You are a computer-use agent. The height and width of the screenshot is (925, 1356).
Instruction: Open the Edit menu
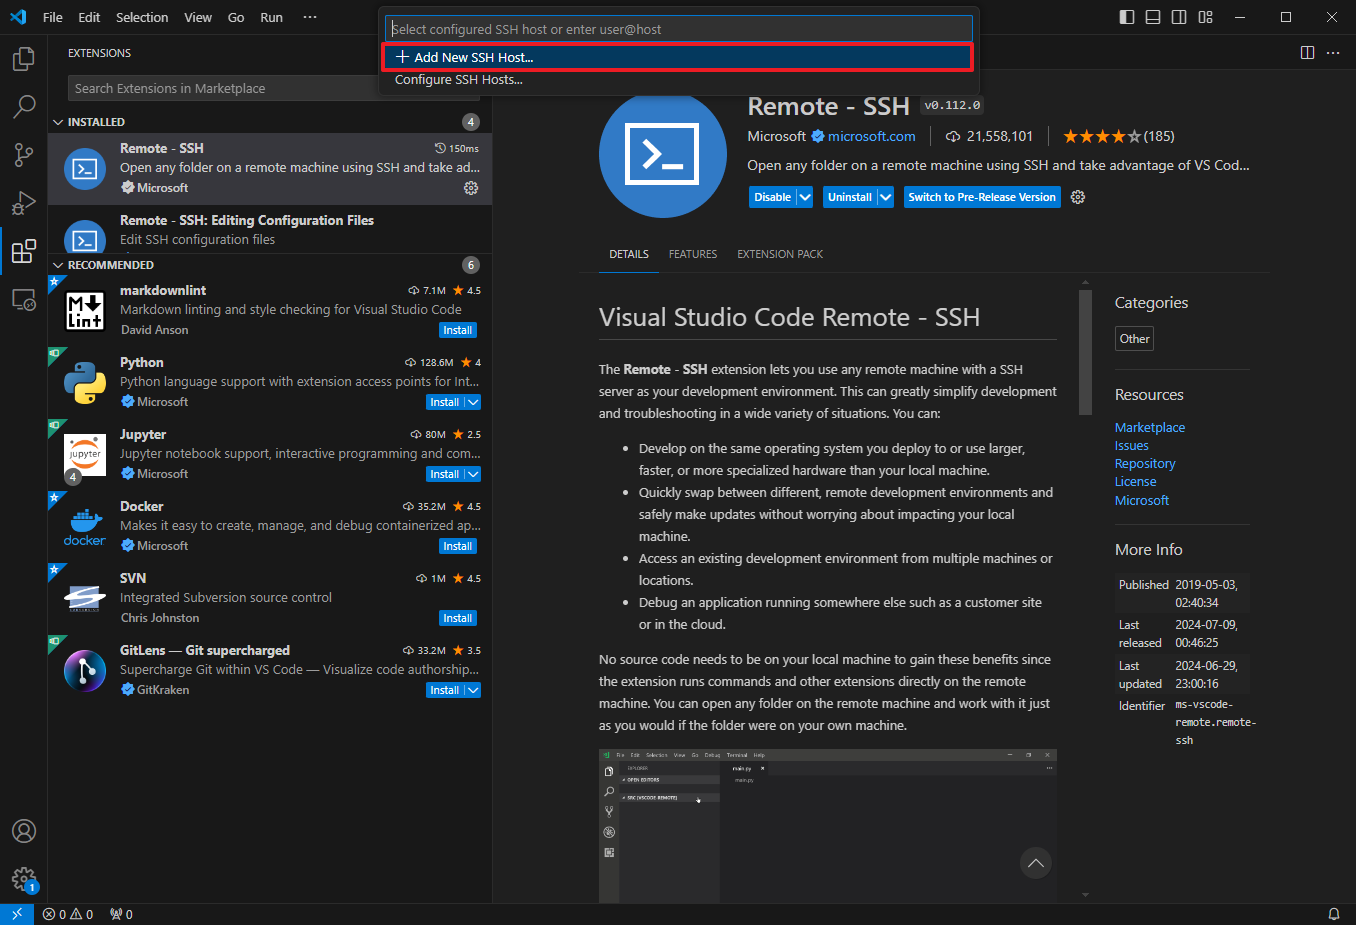click(89, 17)
